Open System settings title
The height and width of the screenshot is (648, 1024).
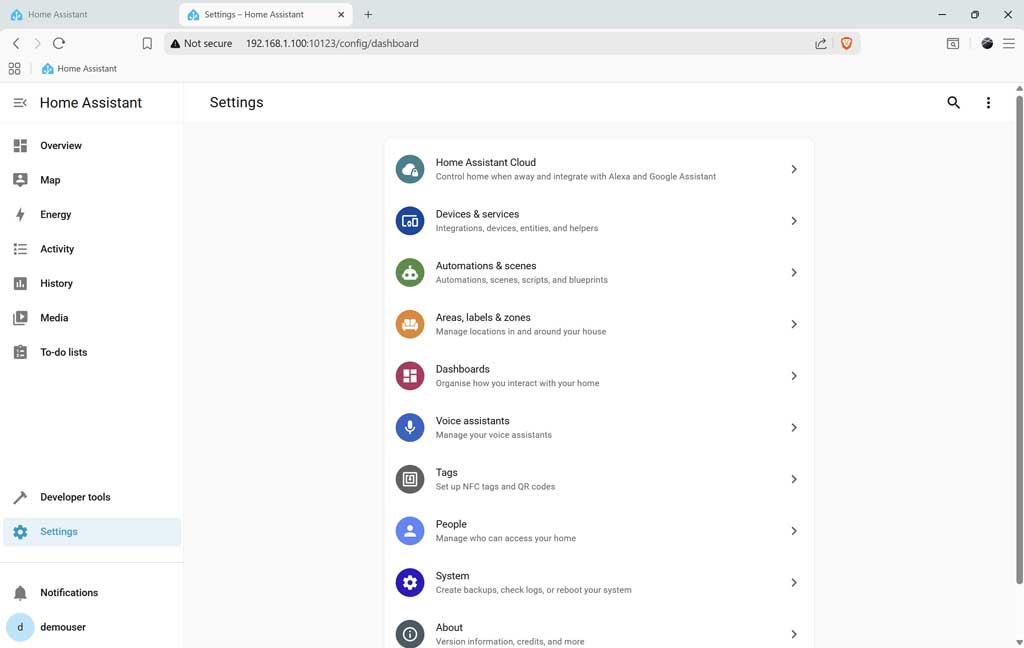click(452, 575)
